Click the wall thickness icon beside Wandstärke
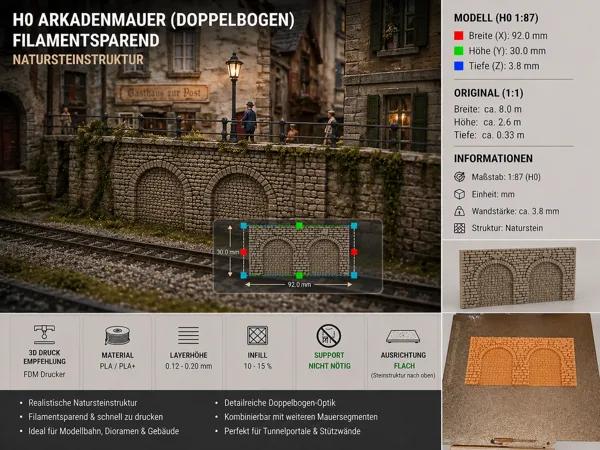 [x=459, y=211]
